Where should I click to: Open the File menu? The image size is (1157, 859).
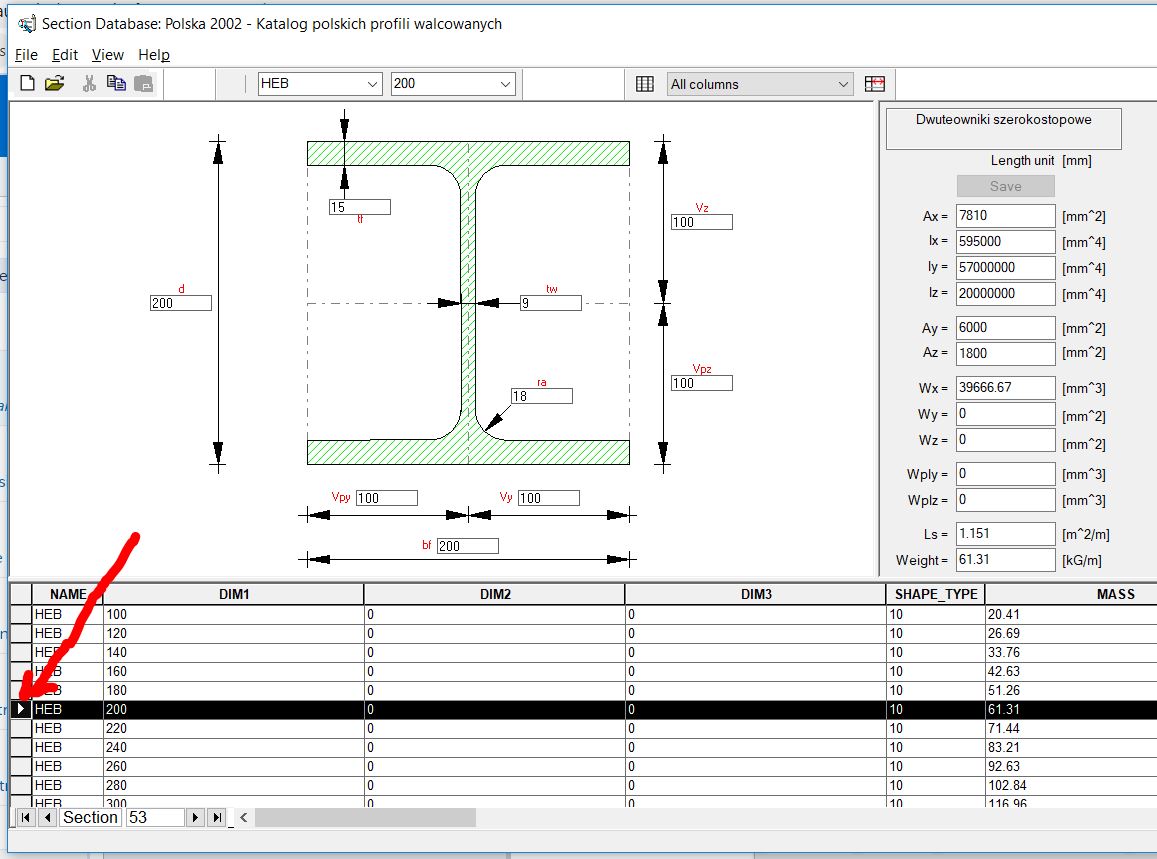coord(26,55)
